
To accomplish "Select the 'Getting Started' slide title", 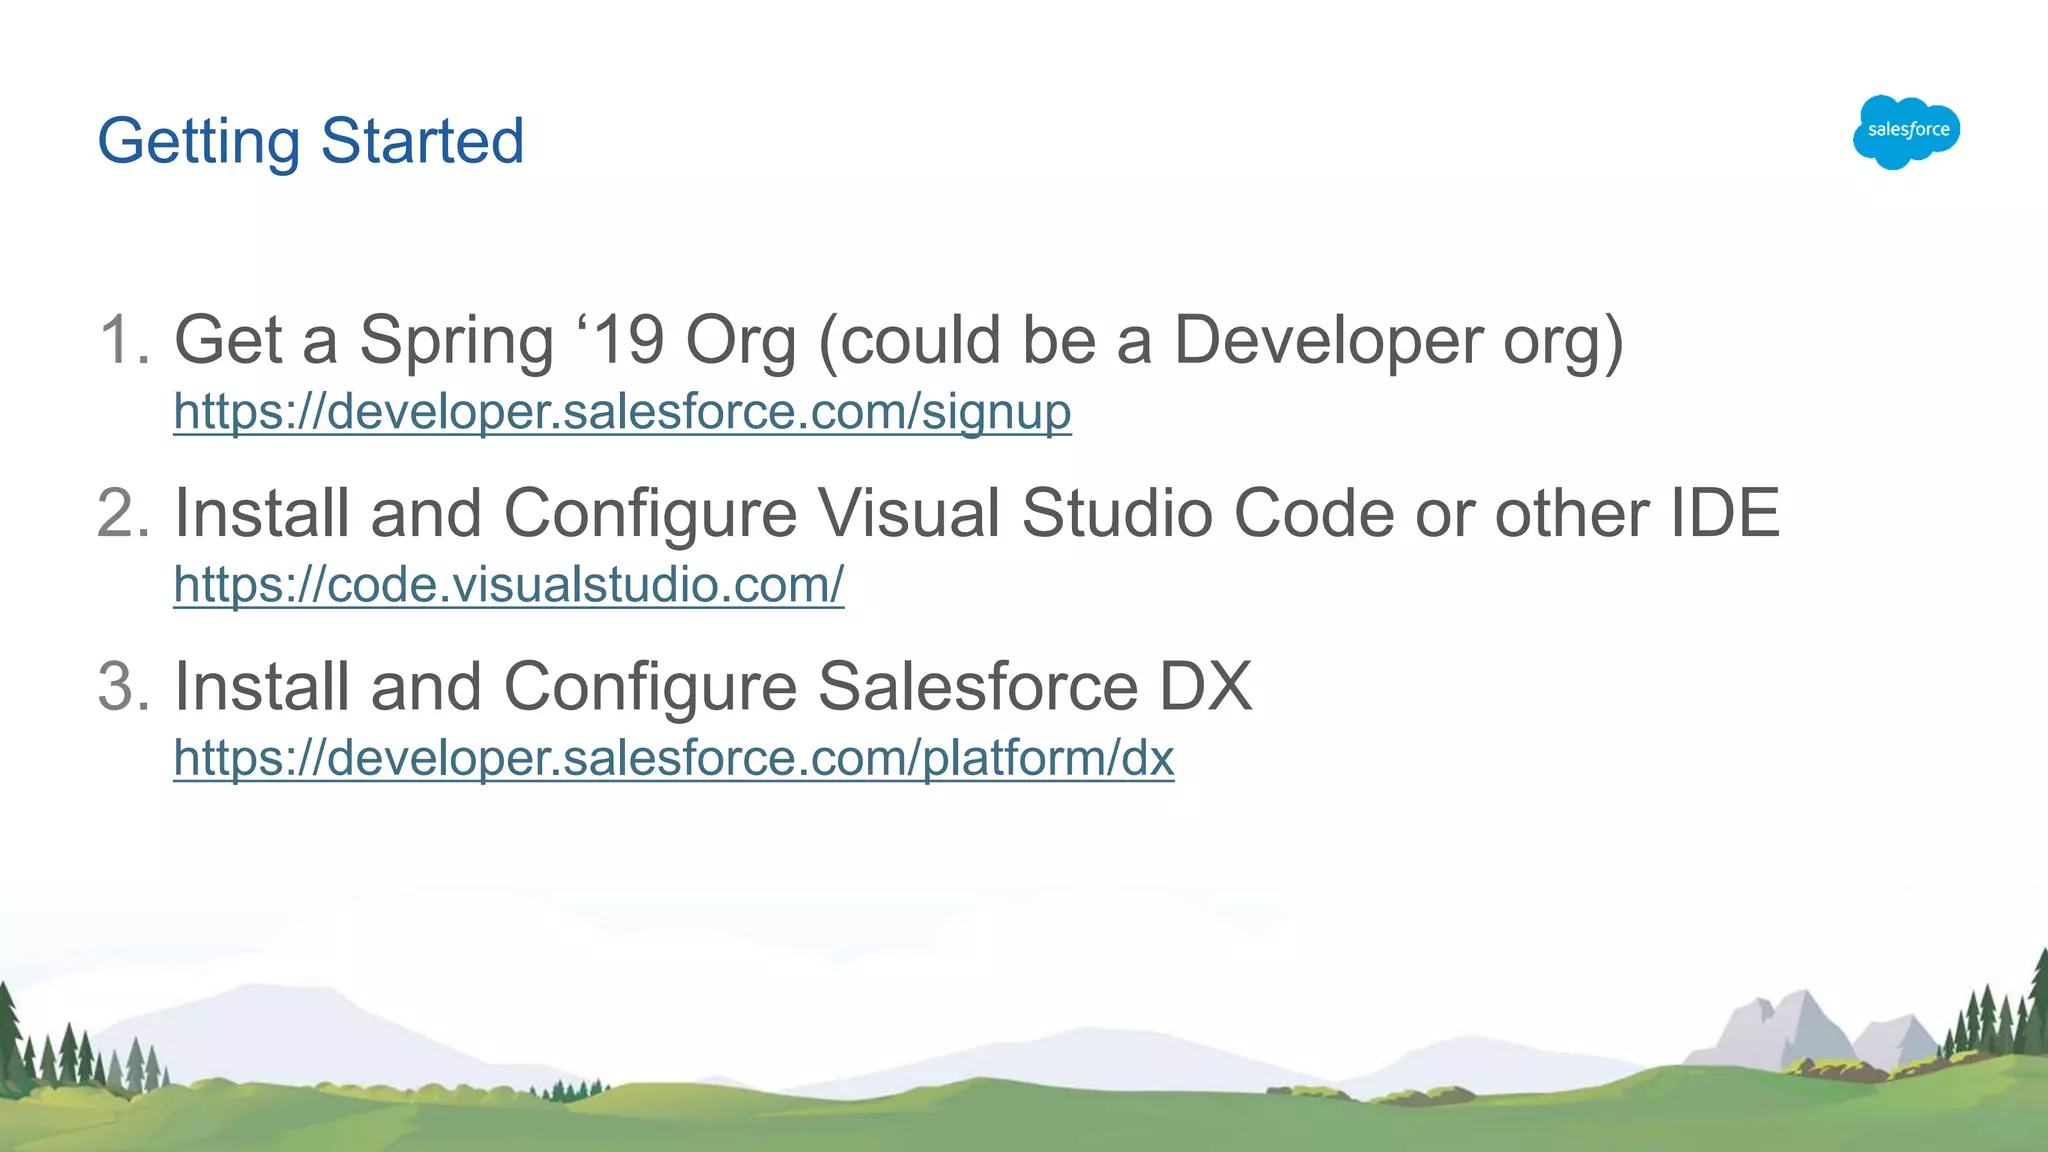I will tap(311, 142).
